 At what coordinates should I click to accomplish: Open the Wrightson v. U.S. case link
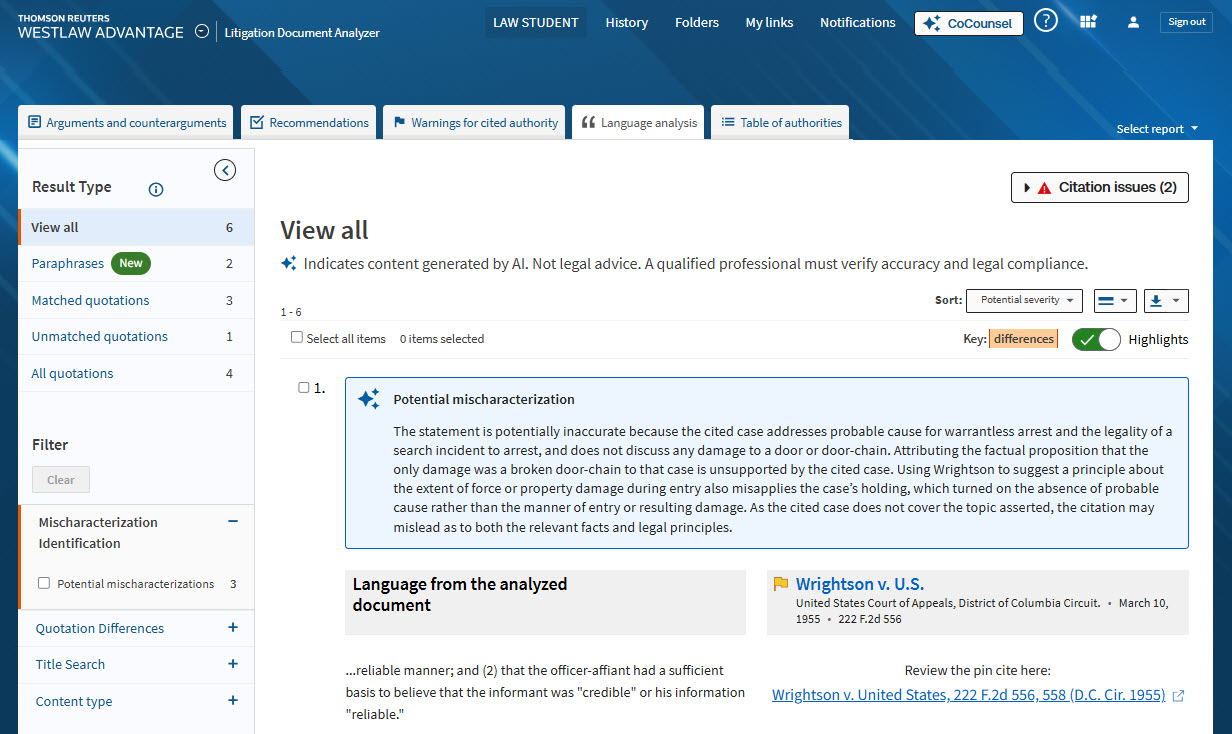859,584
